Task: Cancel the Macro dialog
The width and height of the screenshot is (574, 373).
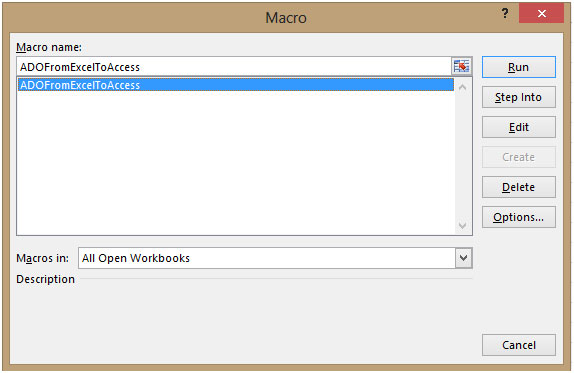Action: (x=518, y=345)
